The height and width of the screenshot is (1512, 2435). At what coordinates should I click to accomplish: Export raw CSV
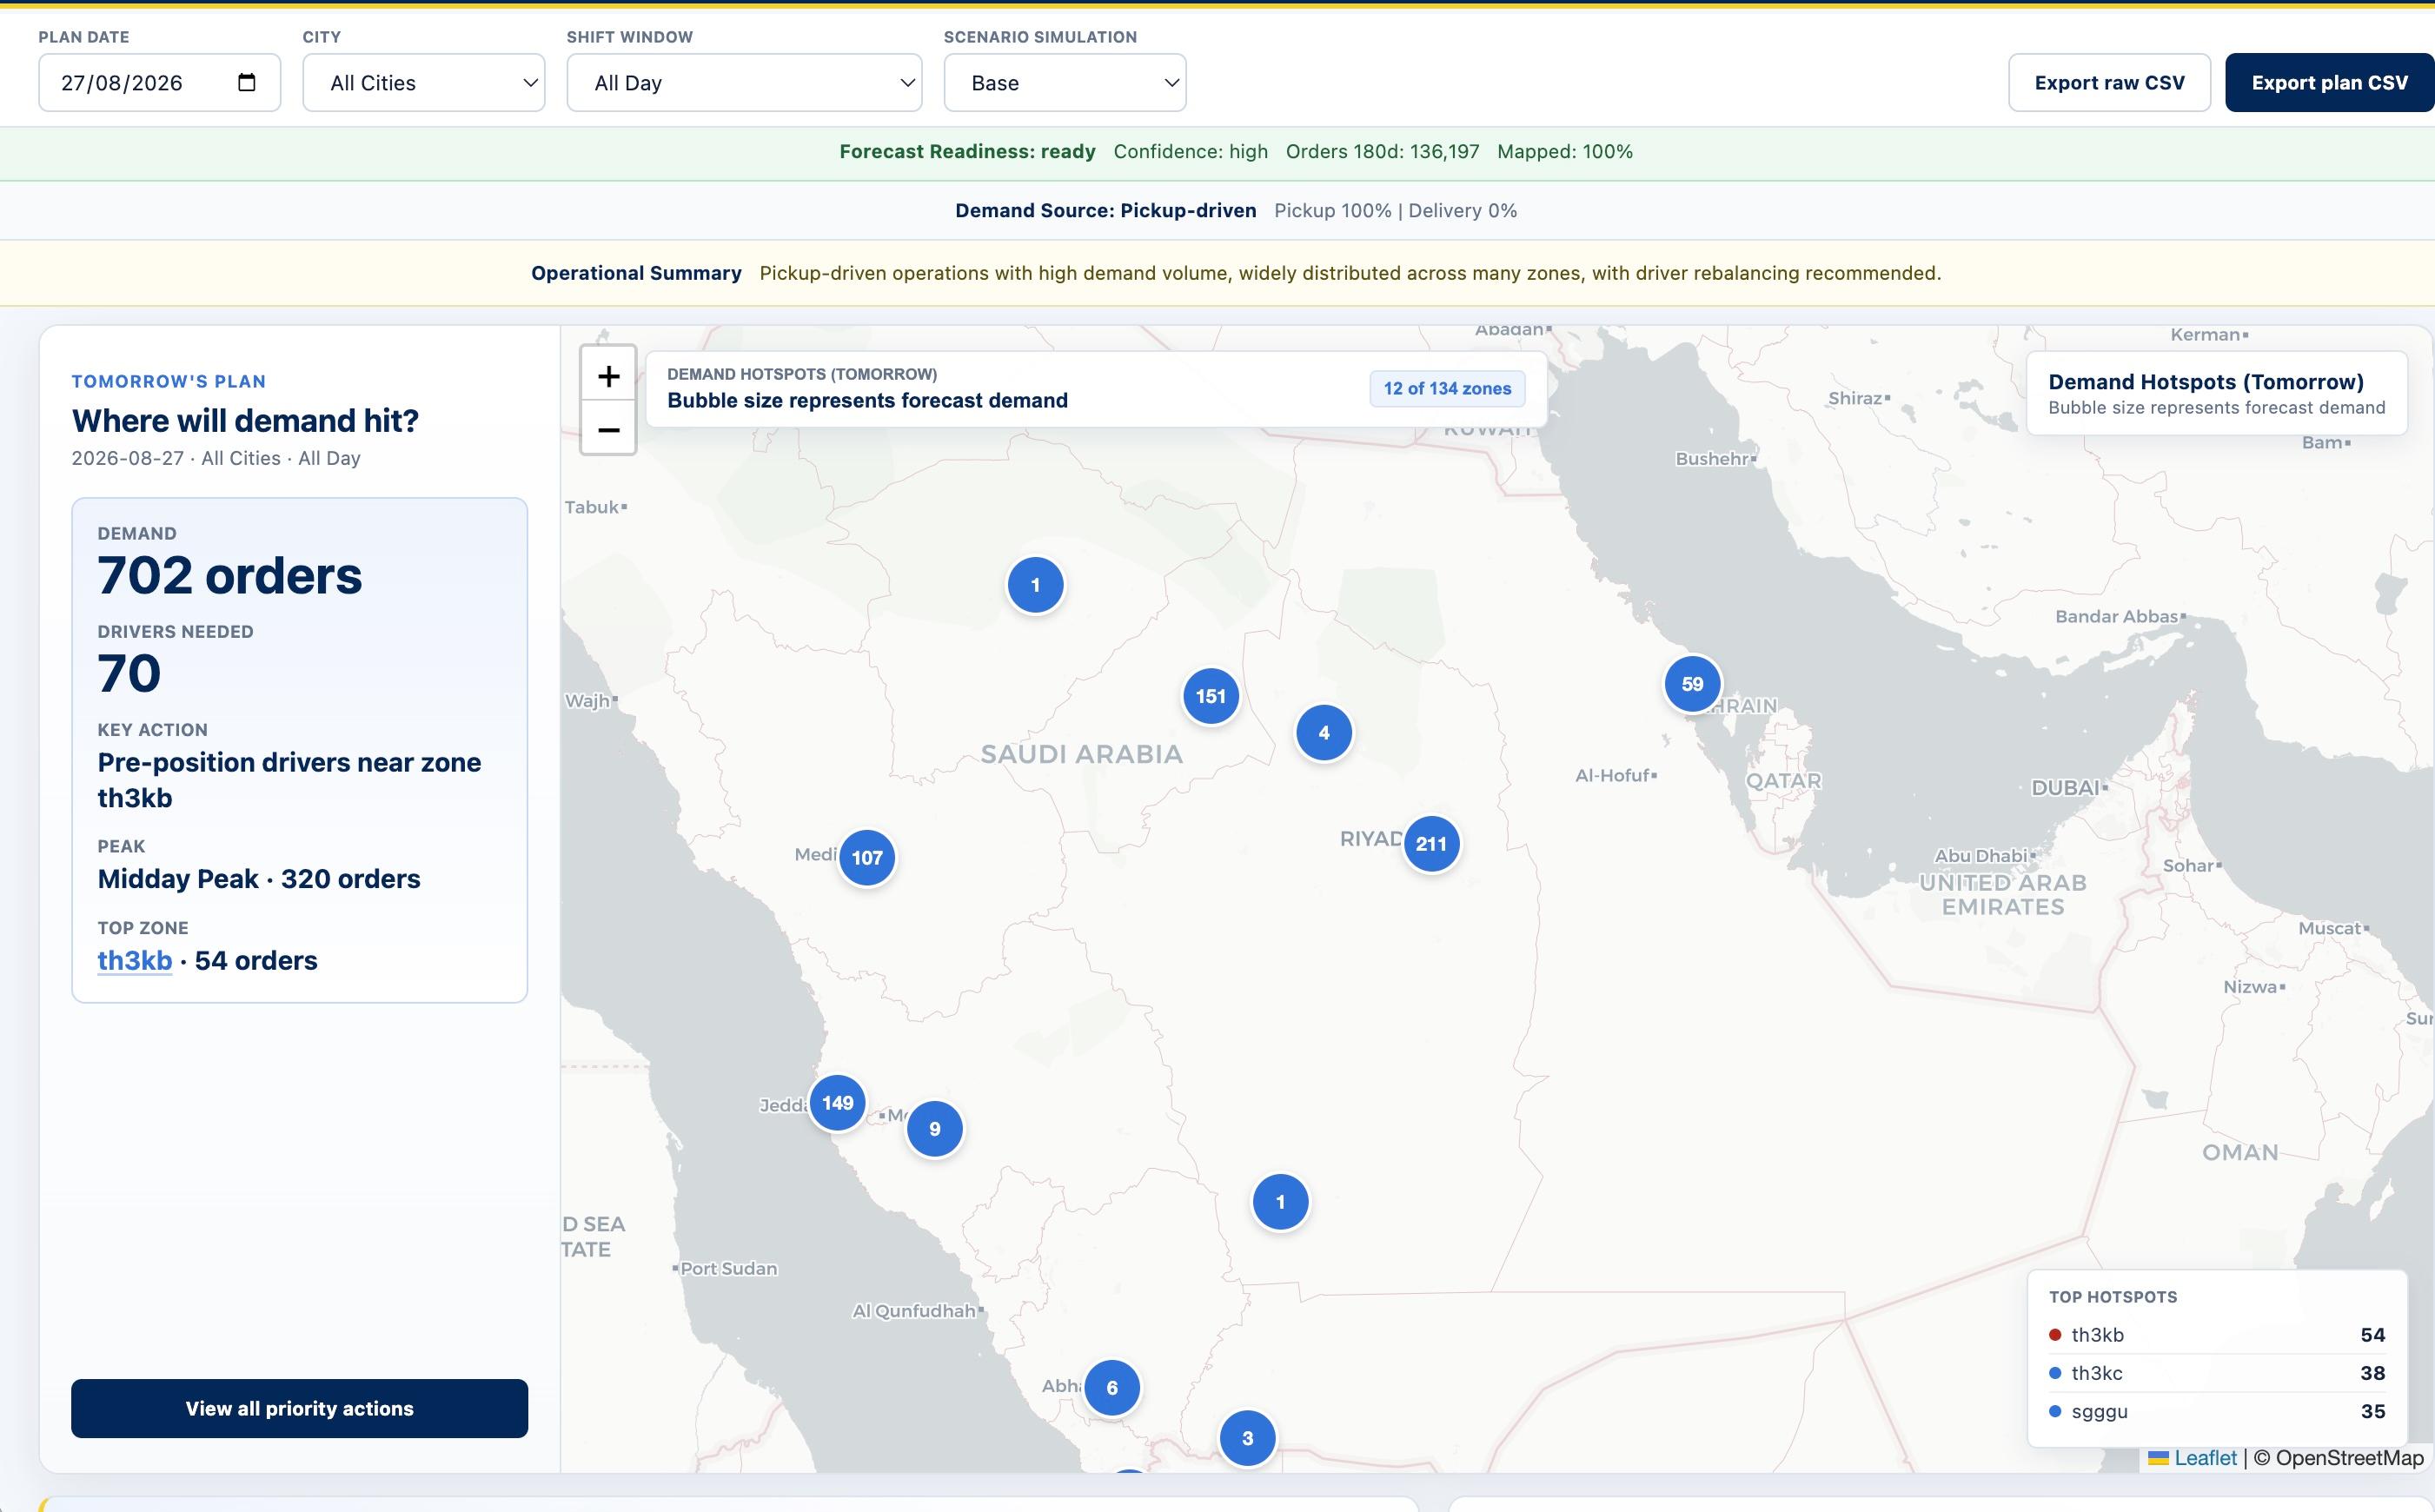point(2109,83)
